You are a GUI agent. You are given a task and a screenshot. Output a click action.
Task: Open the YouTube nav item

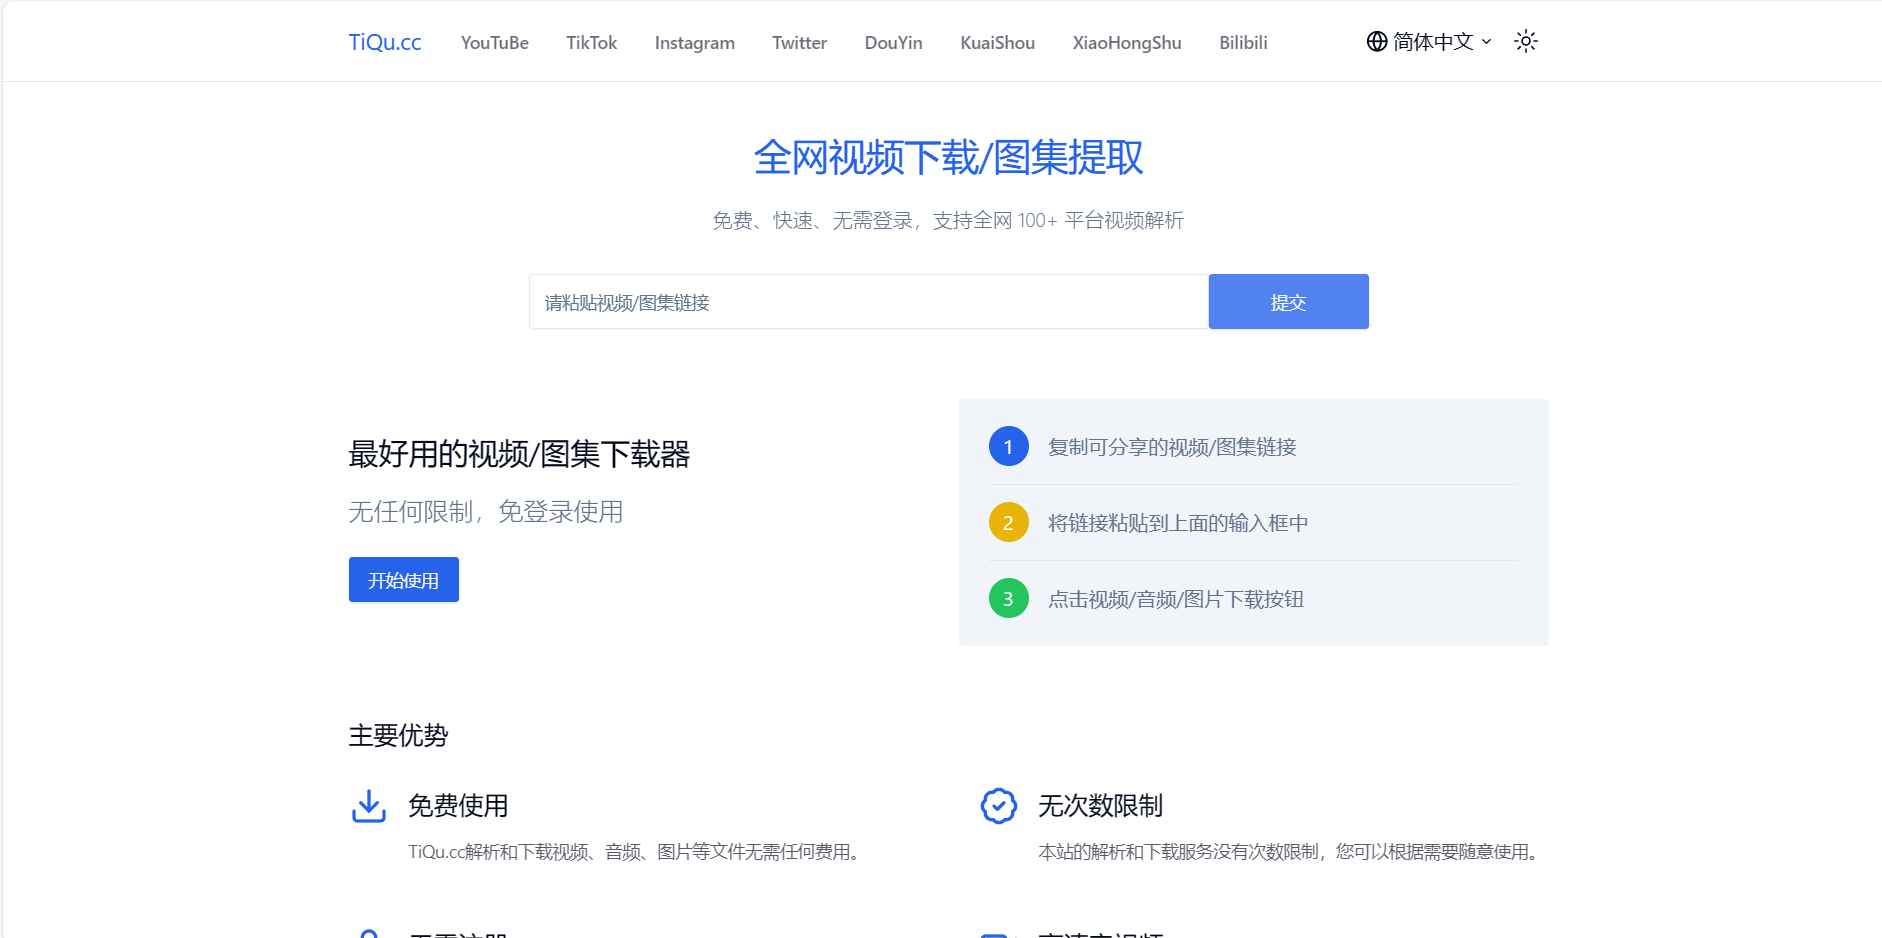(494, 43)
